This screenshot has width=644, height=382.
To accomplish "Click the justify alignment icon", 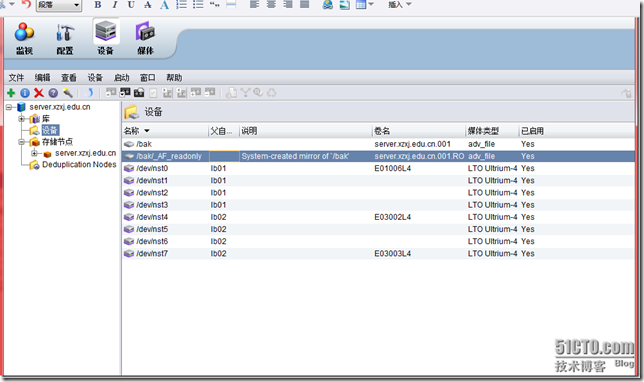I will pyautogui.click(x=304, y=5).
